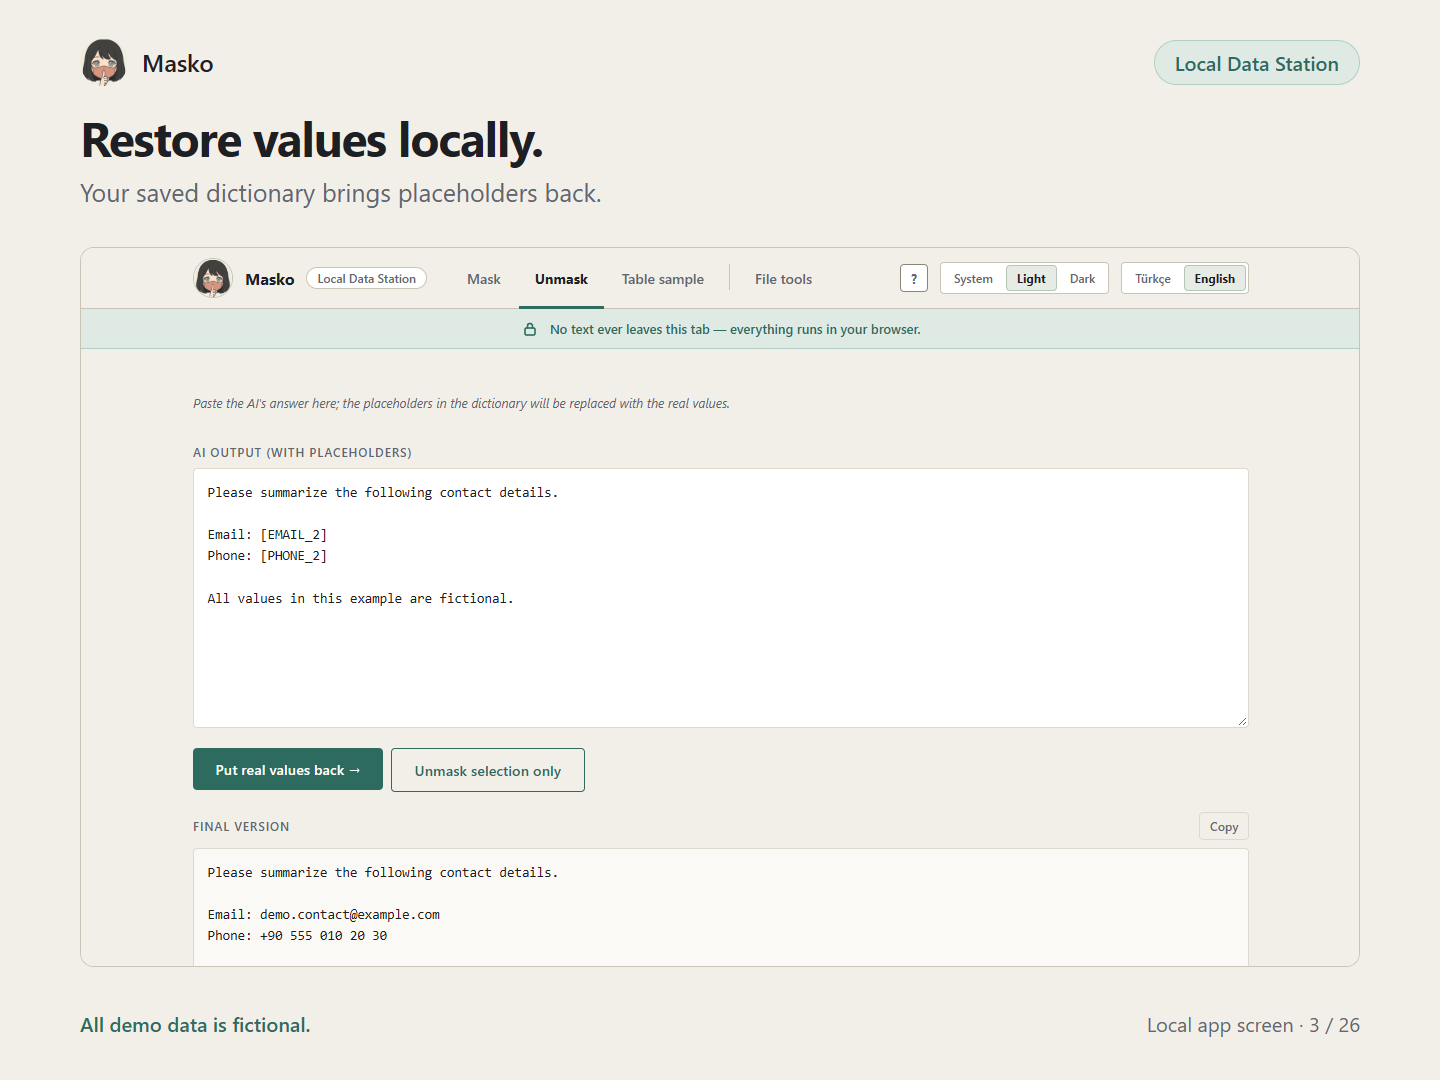Click the Masko avatar logo in the page header
This screenshot has width=1440, height=1080.
[104, 63]
